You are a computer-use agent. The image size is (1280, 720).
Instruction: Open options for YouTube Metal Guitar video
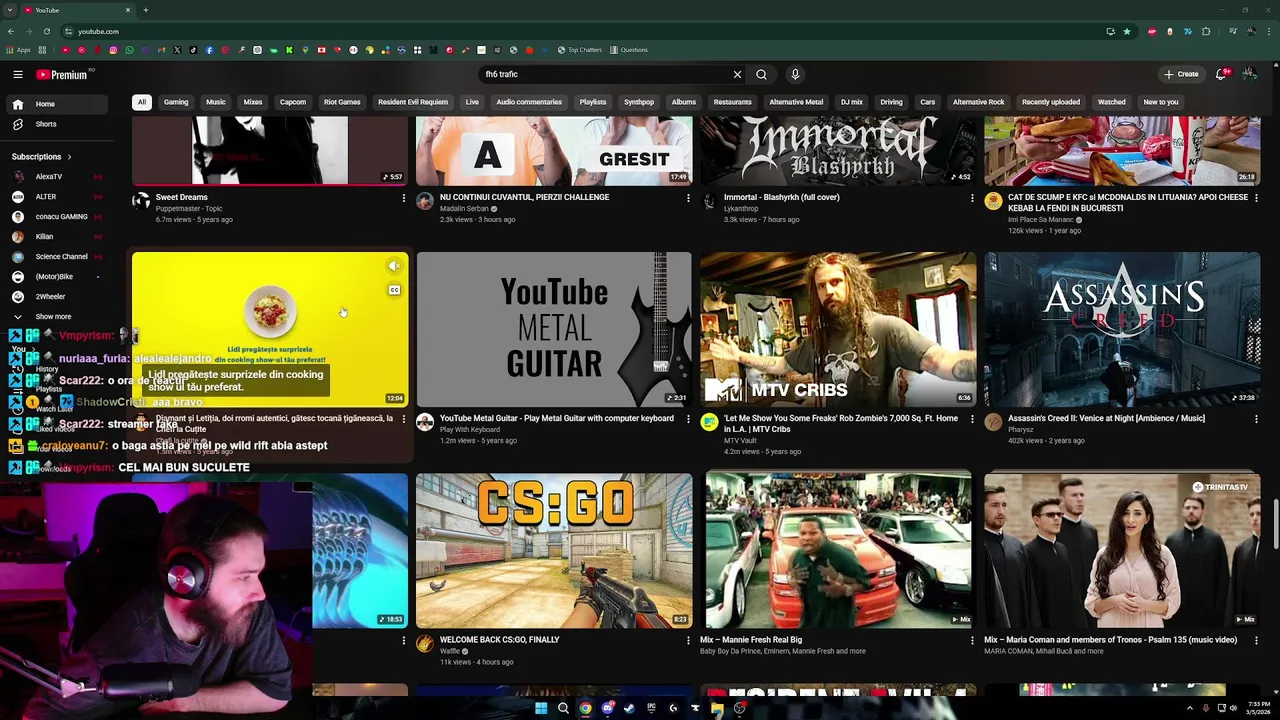click(x=687, y=419)
